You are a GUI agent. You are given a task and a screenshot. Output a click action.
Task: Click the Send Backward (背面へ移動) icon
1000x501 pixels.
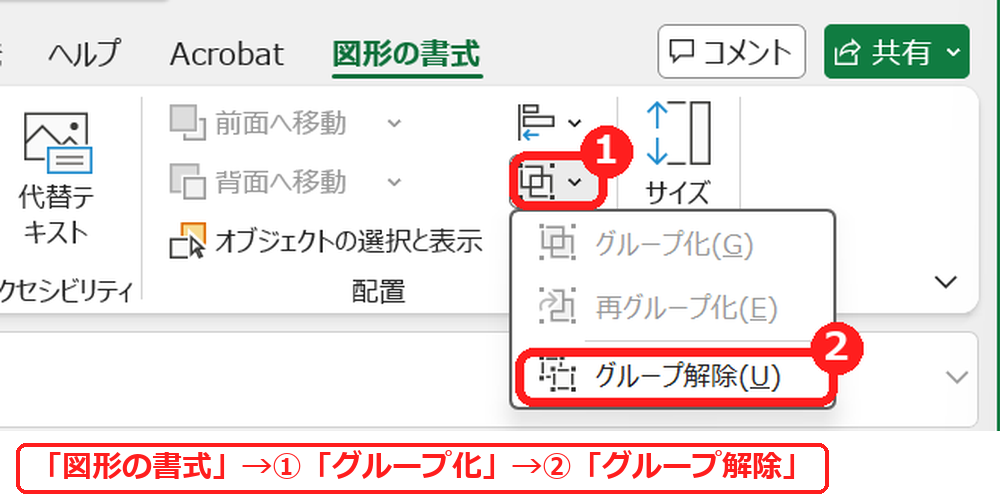(x=188, y=182)
